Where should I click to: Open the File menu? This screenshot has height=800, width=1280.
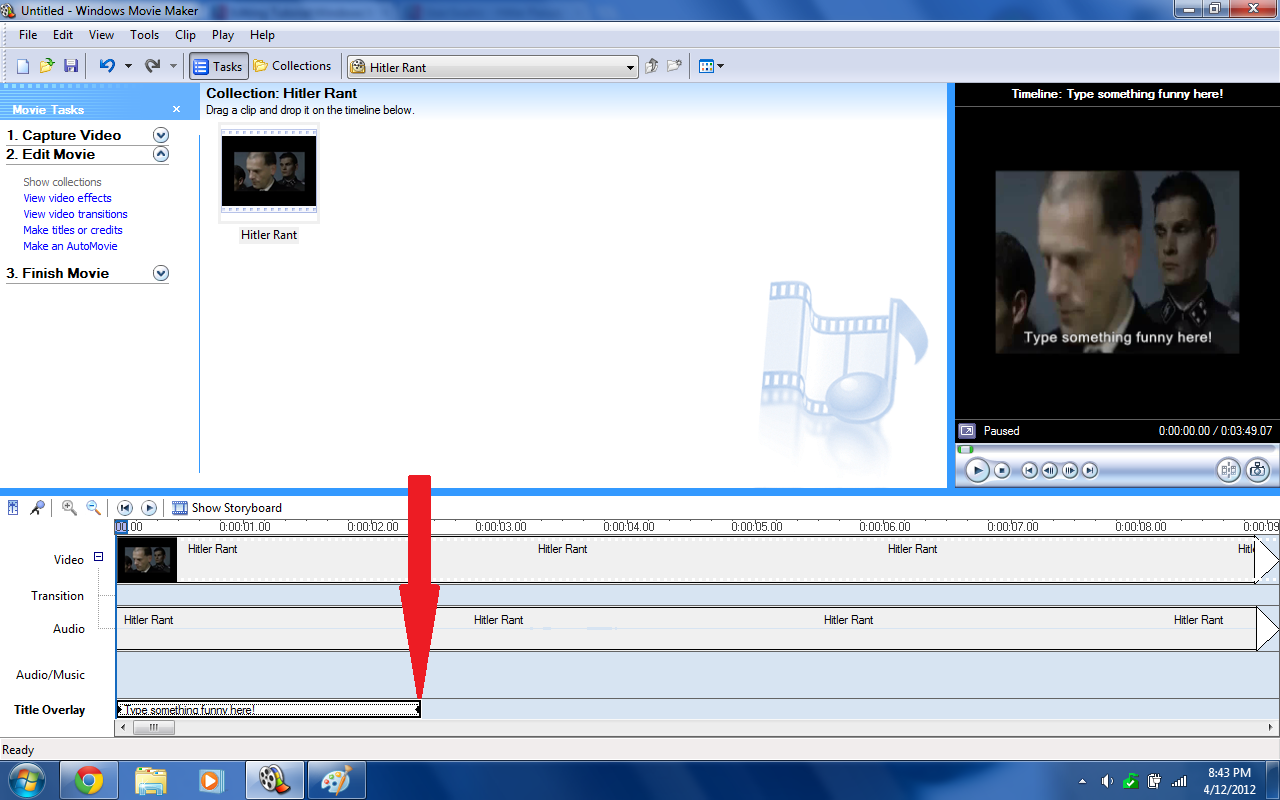(28, 35)
